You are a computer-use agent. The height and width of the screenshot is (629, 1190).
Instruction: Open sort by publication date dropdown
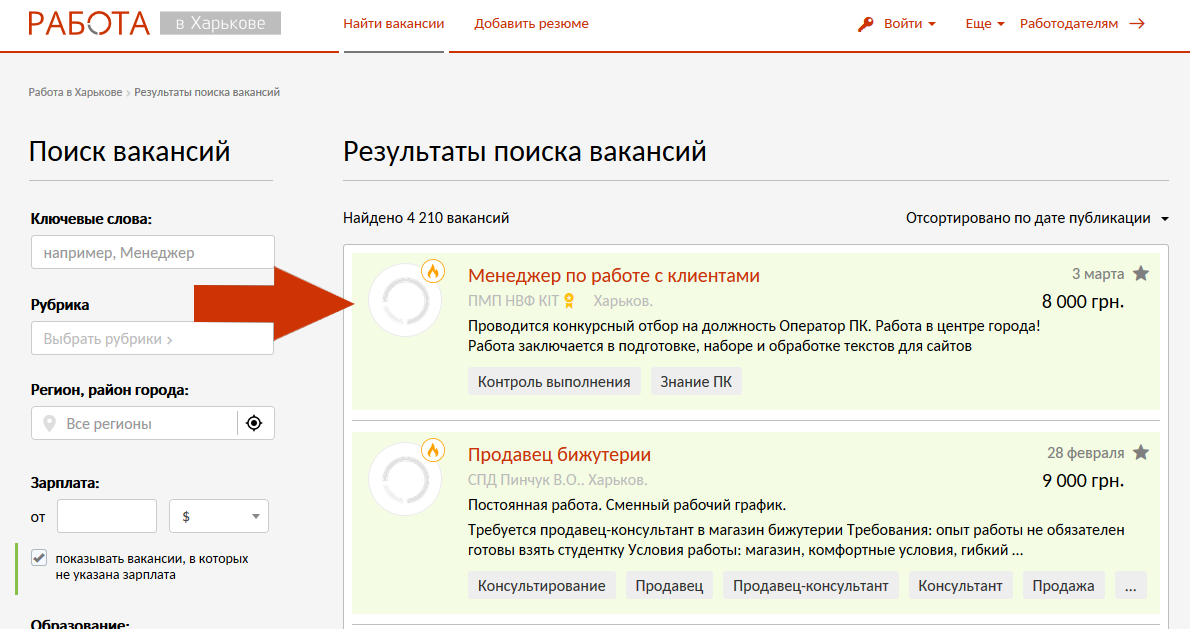pos(1036,218)
